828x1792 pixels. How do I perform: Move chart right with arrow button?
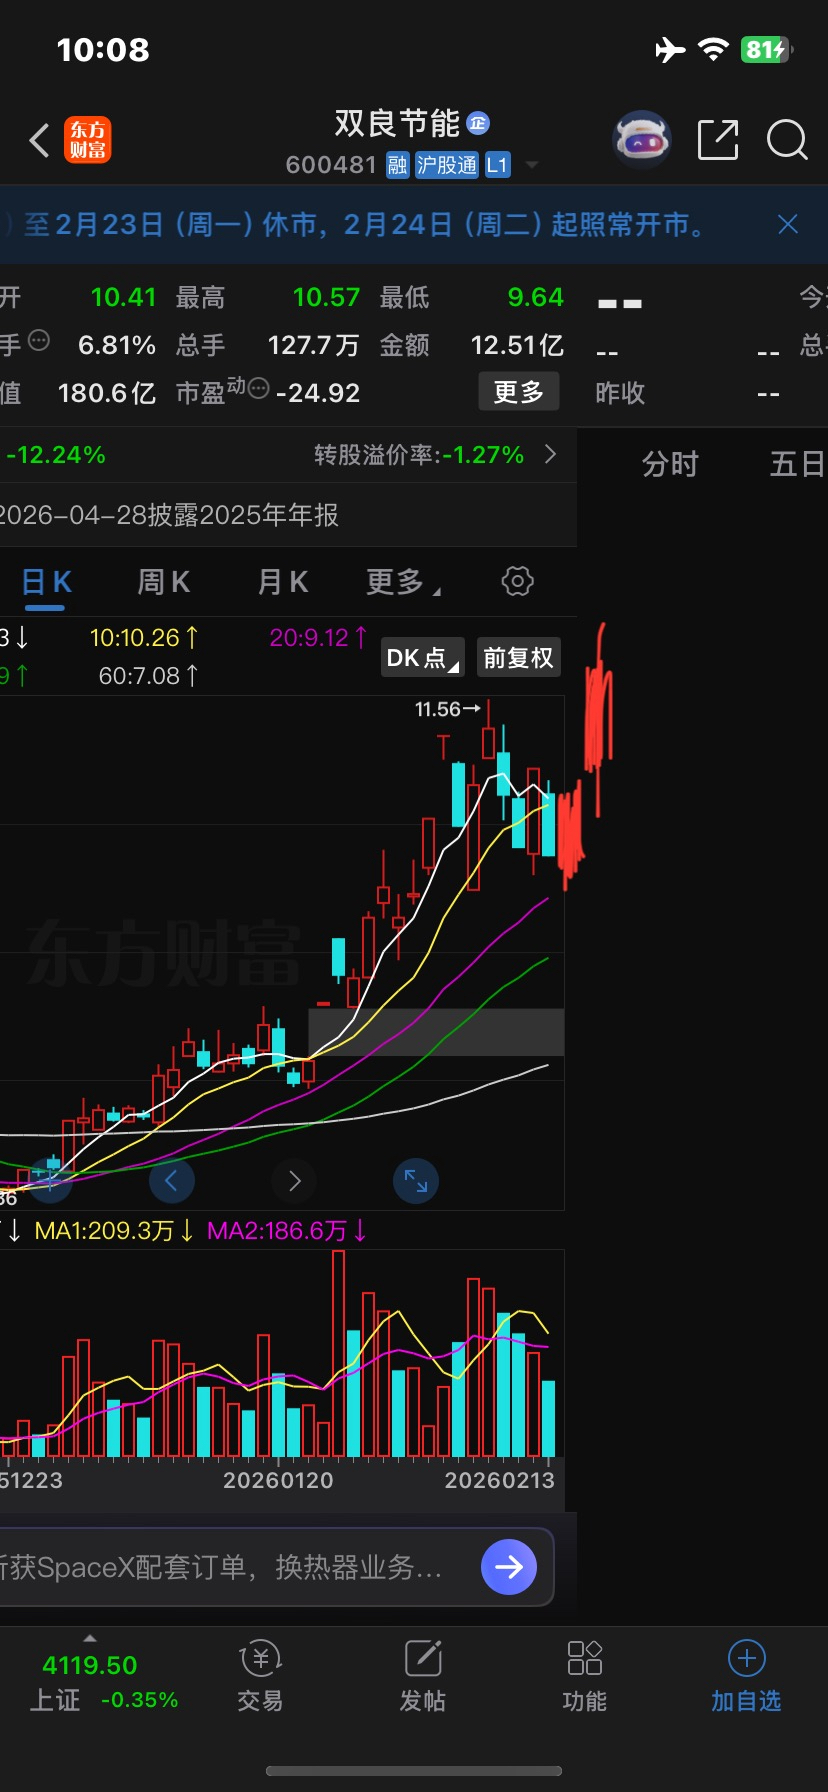click(294, 1181)
